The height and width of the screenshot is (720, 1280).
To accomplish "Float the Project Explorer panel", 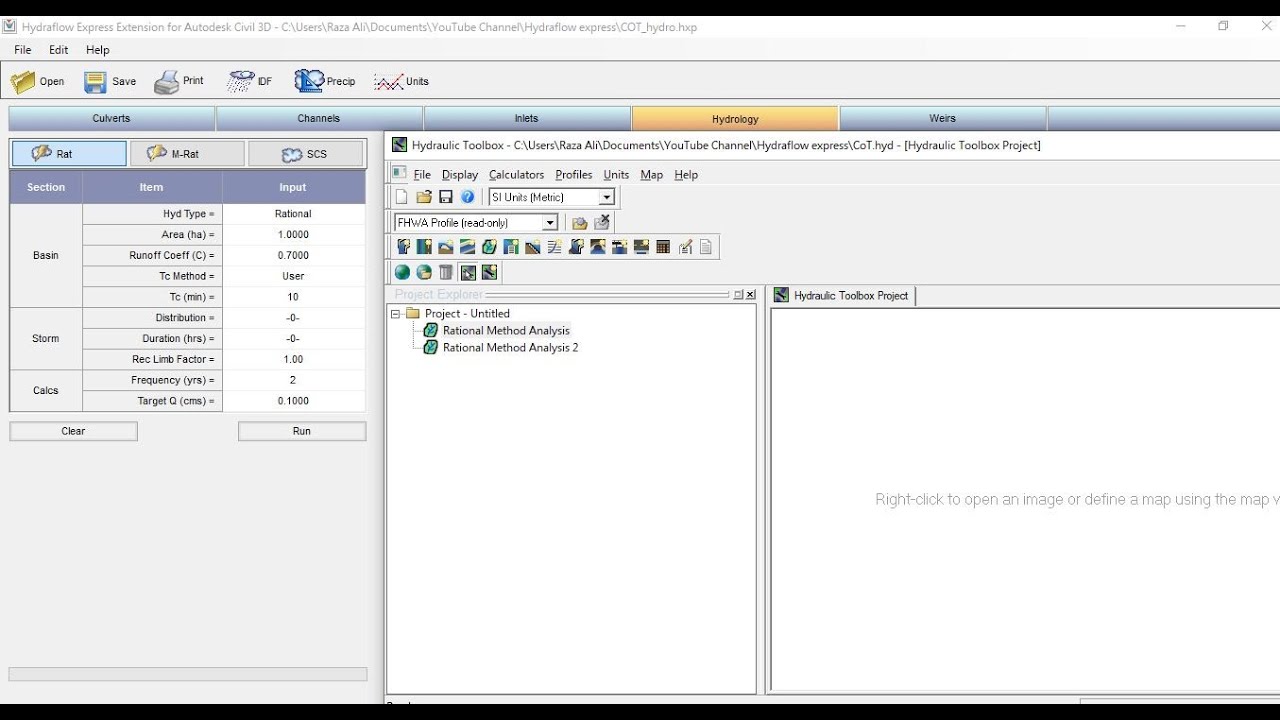I will click(739, 295).
